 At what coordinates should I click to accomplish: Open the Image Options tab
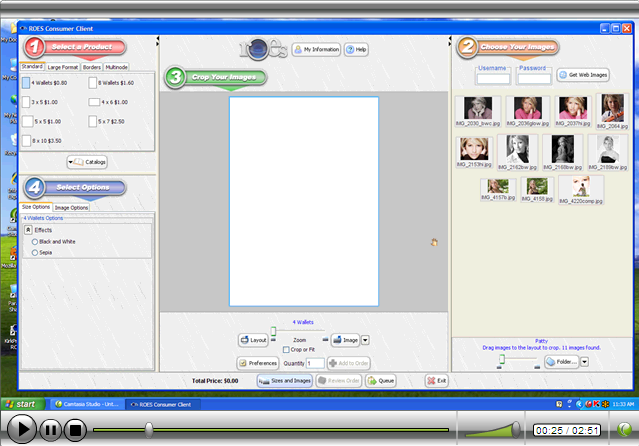pos(71,207)
